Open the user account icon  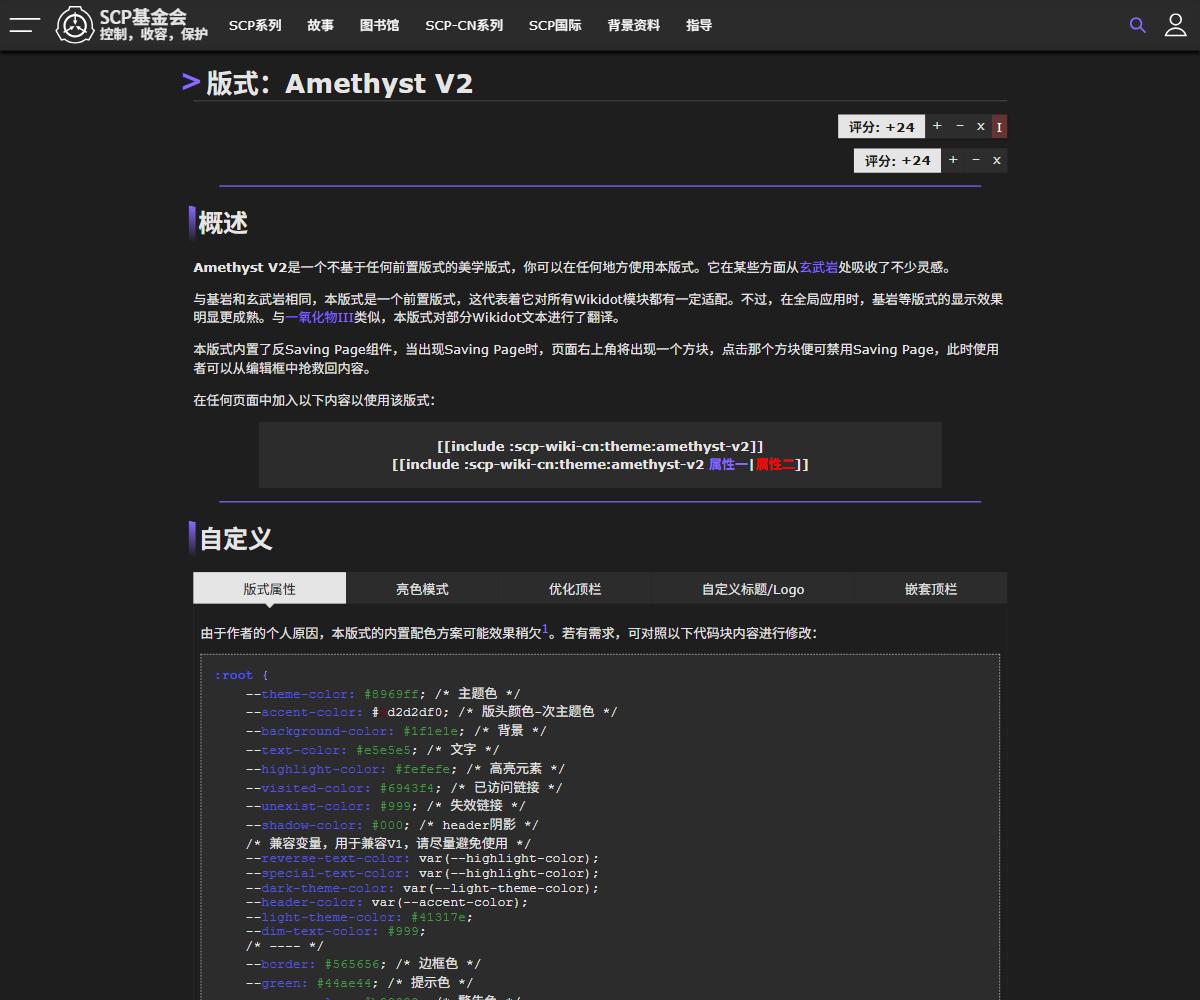(1176, 25)
